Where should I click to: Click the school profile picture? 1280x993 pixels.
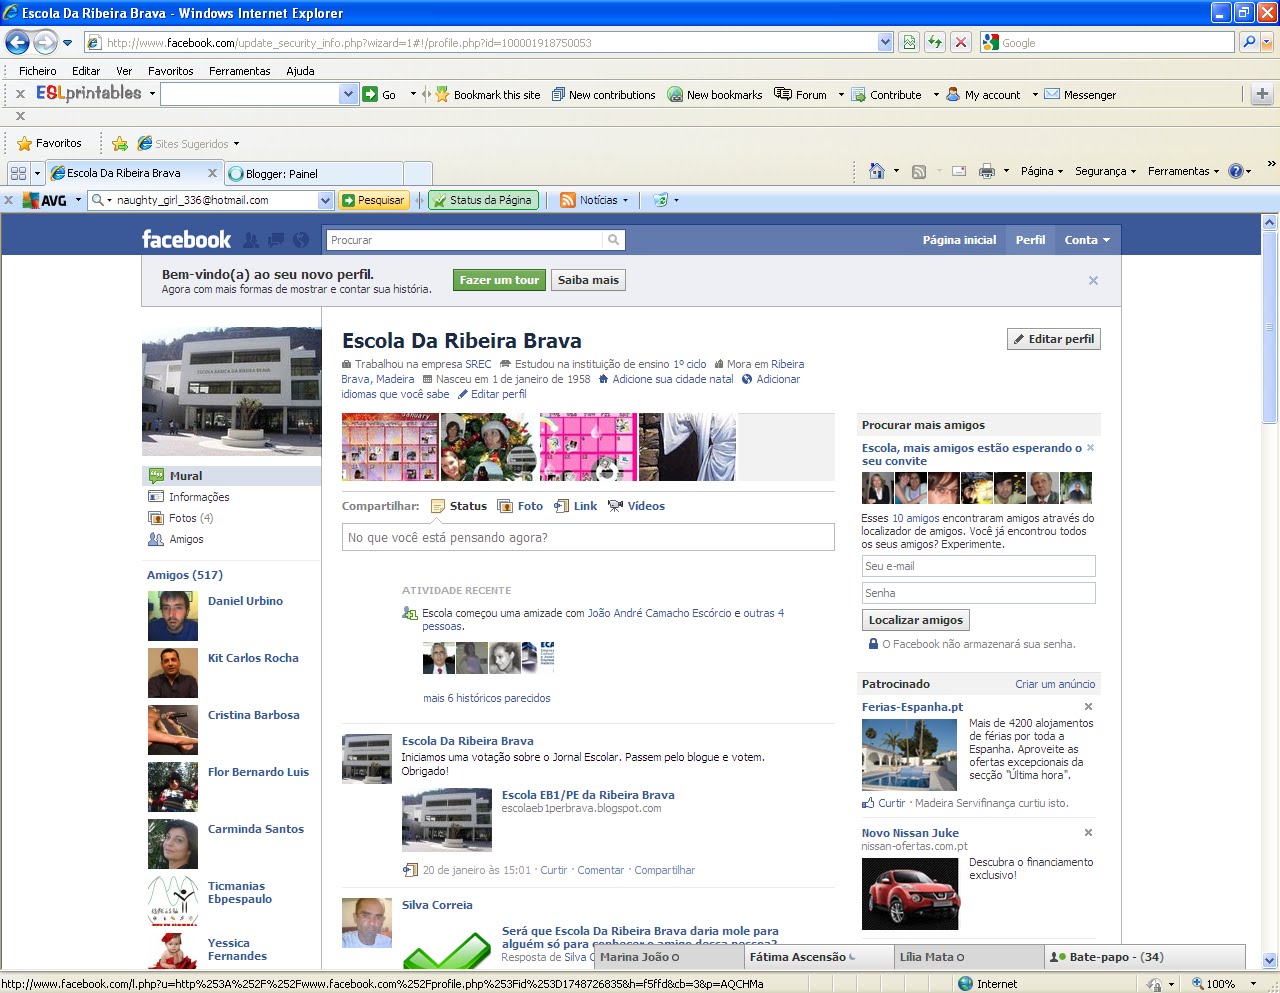(x=232, y=391)
